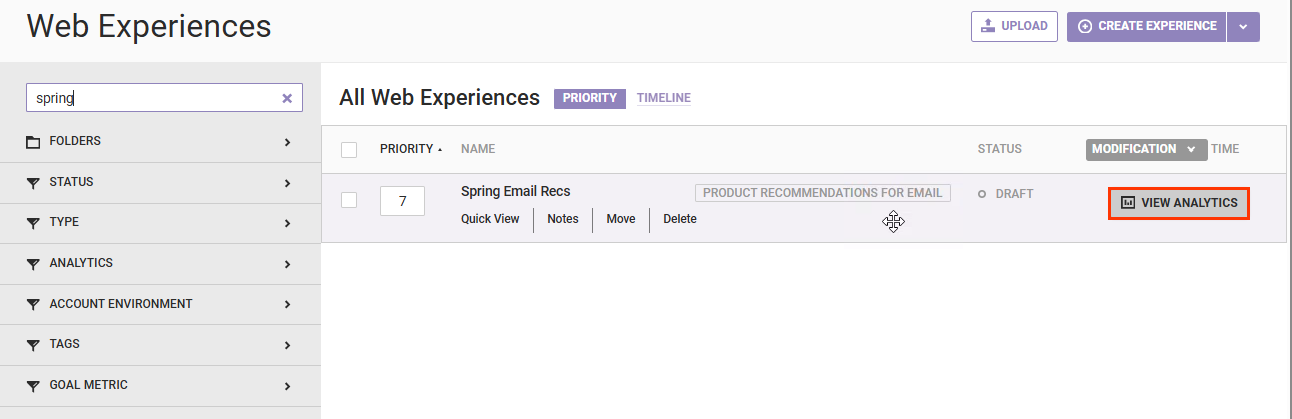Select the Priority view tab
The width and height of the screenshot is (1292, 419).
click(589, 98)
